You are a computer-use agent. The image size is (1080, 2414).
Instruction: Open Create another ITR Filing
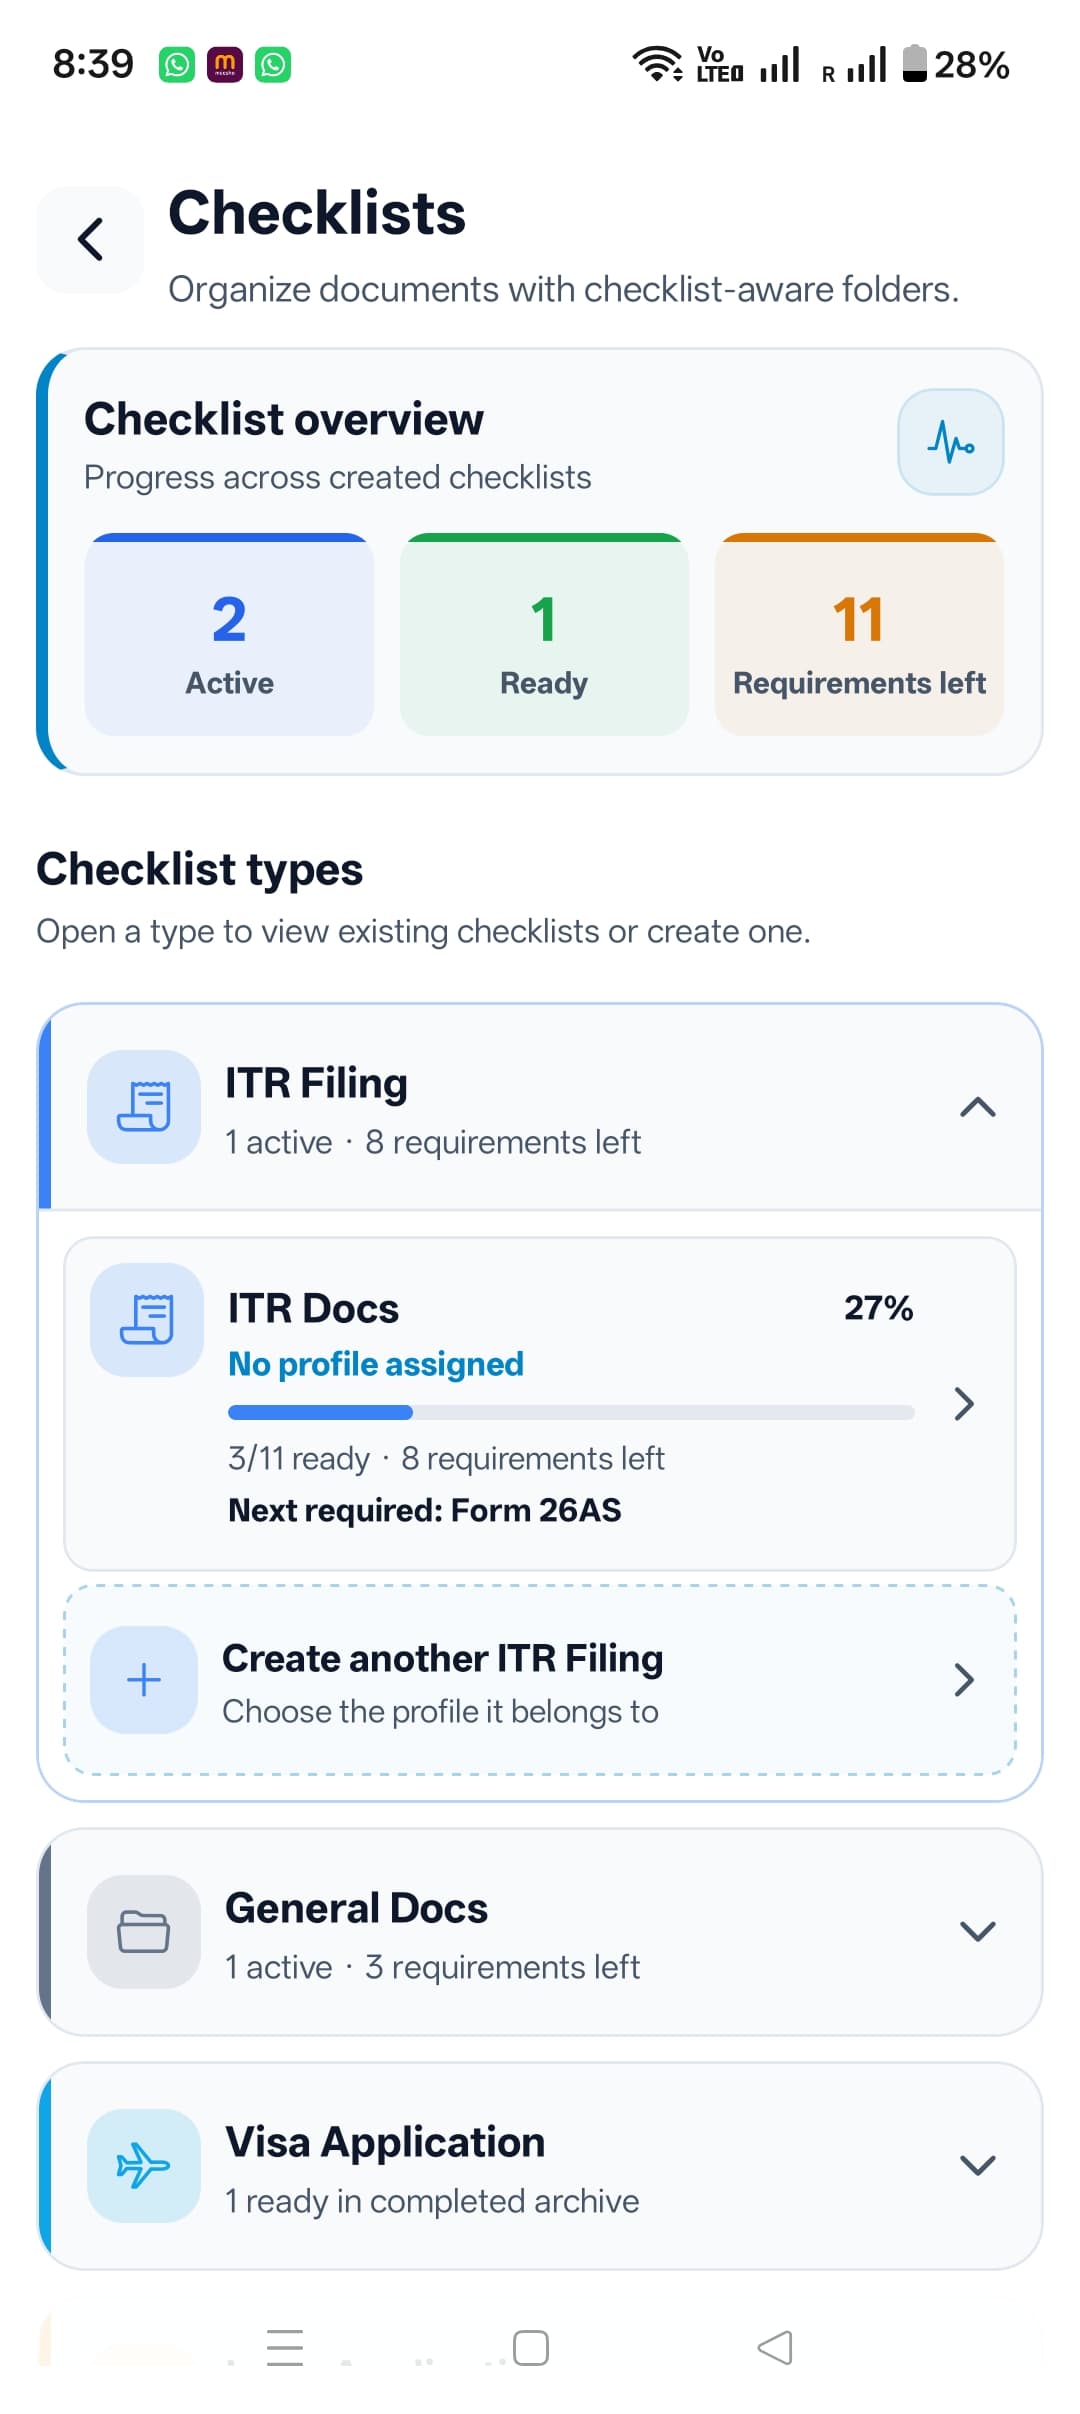[540, 1680]
